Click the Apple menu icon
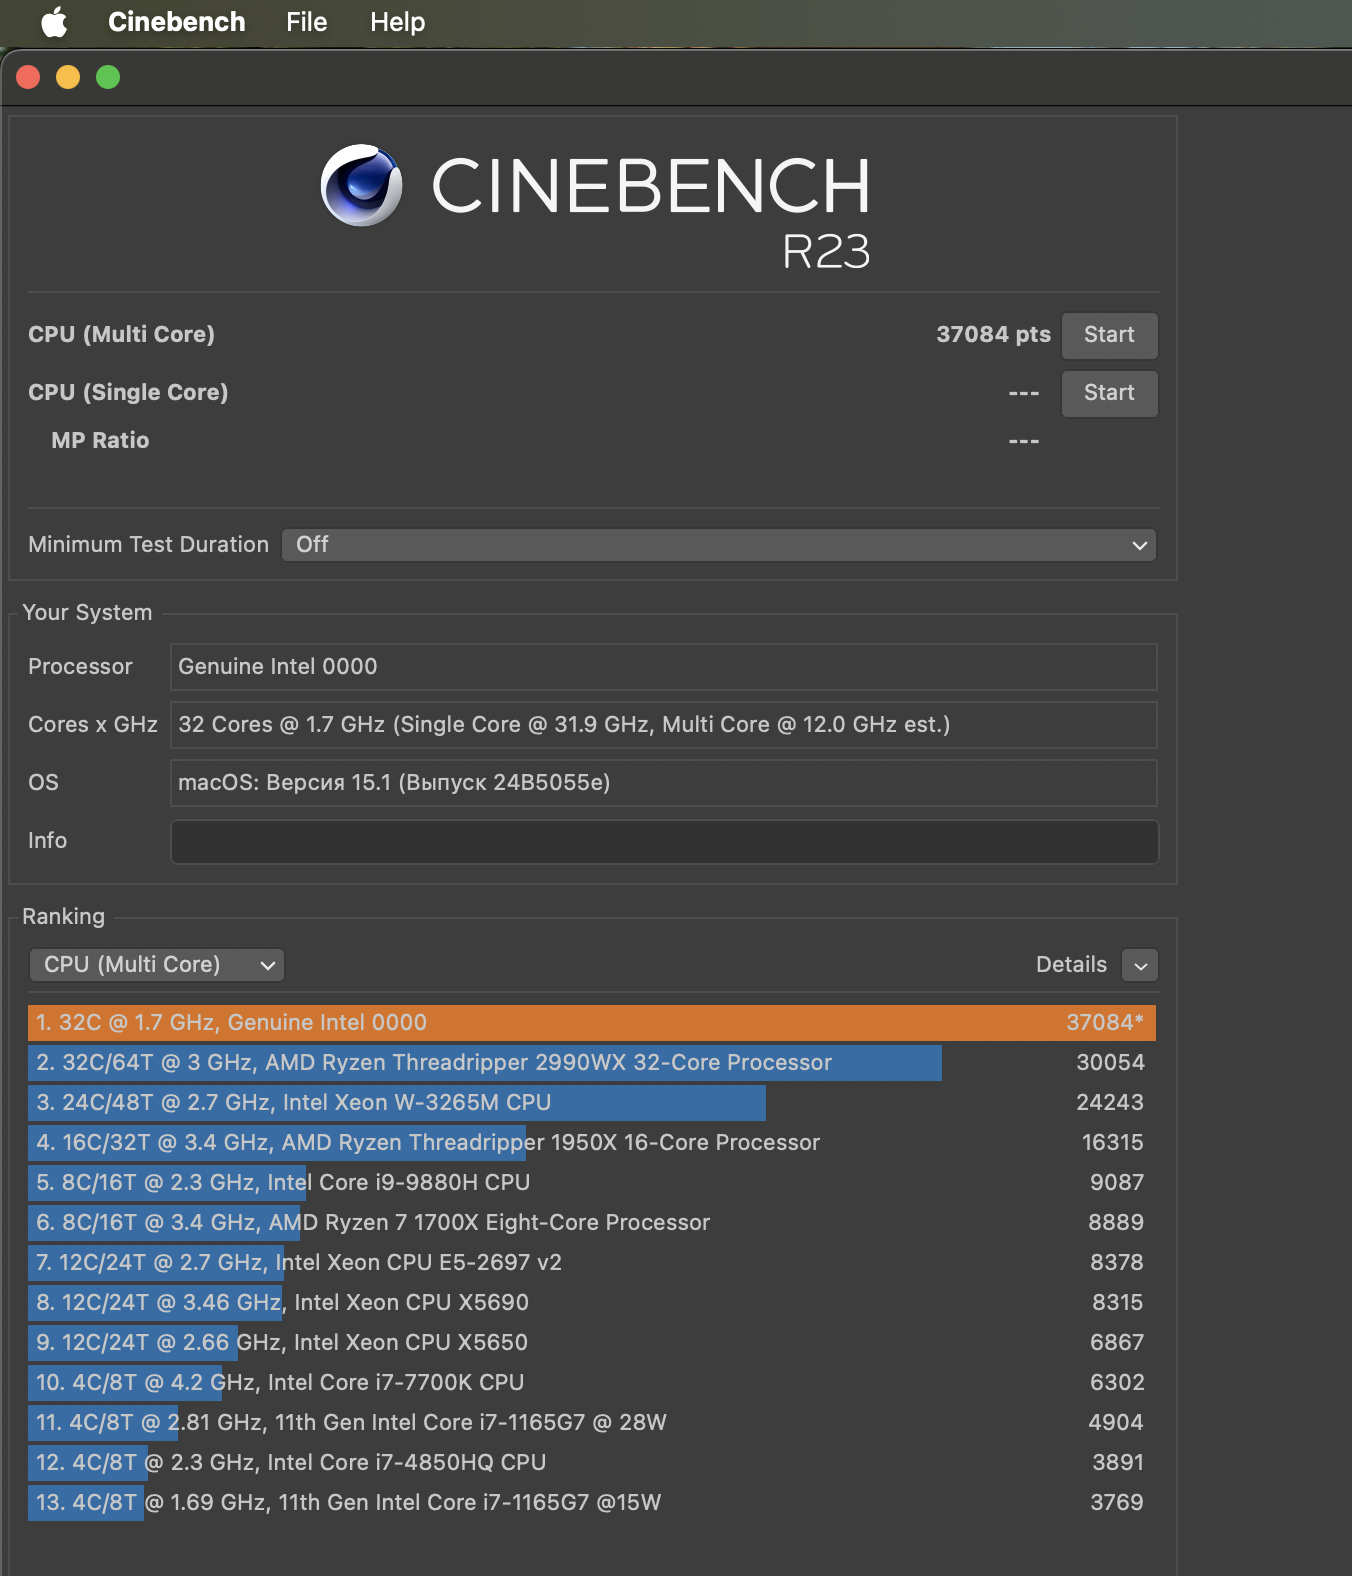 [54, 22]
